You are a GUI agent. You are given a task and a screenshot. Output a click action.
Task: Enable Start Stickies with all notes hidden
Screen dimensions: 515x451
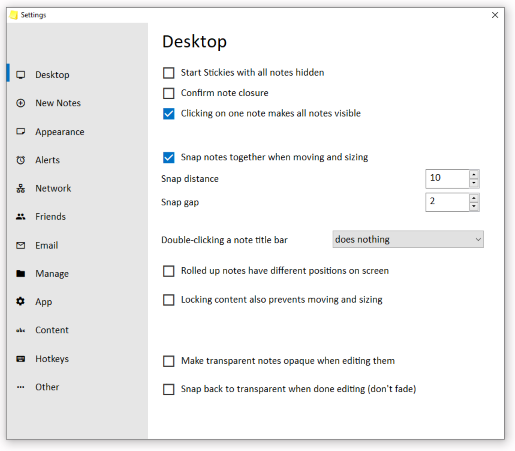(x=169, y=73)
